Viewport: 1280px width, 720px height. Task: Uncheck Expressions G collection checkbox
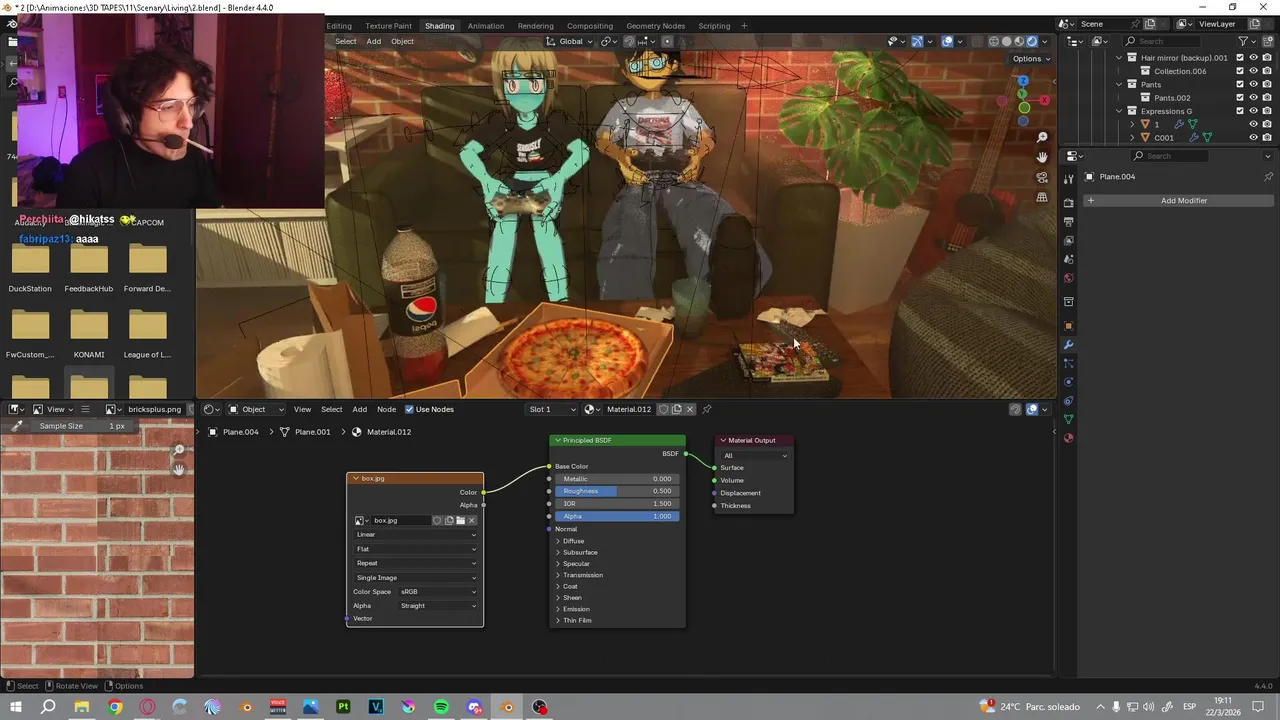pyautogui.click(x=1240, y=111)
